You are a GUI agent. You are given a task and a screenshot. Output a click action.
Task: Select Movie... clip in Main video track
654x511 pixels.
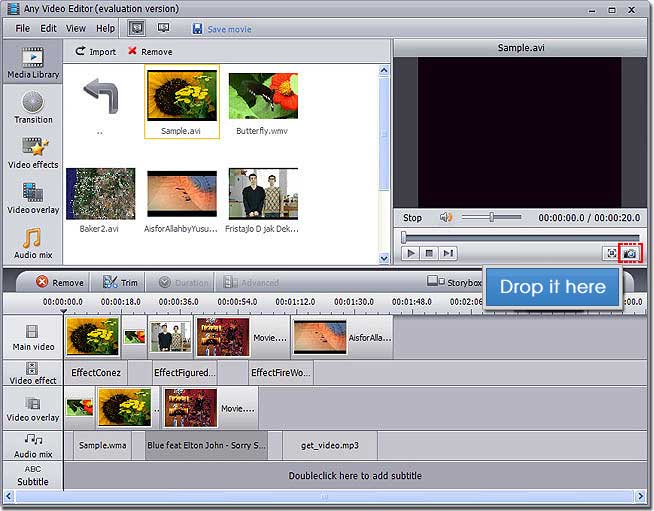point(242,337)
